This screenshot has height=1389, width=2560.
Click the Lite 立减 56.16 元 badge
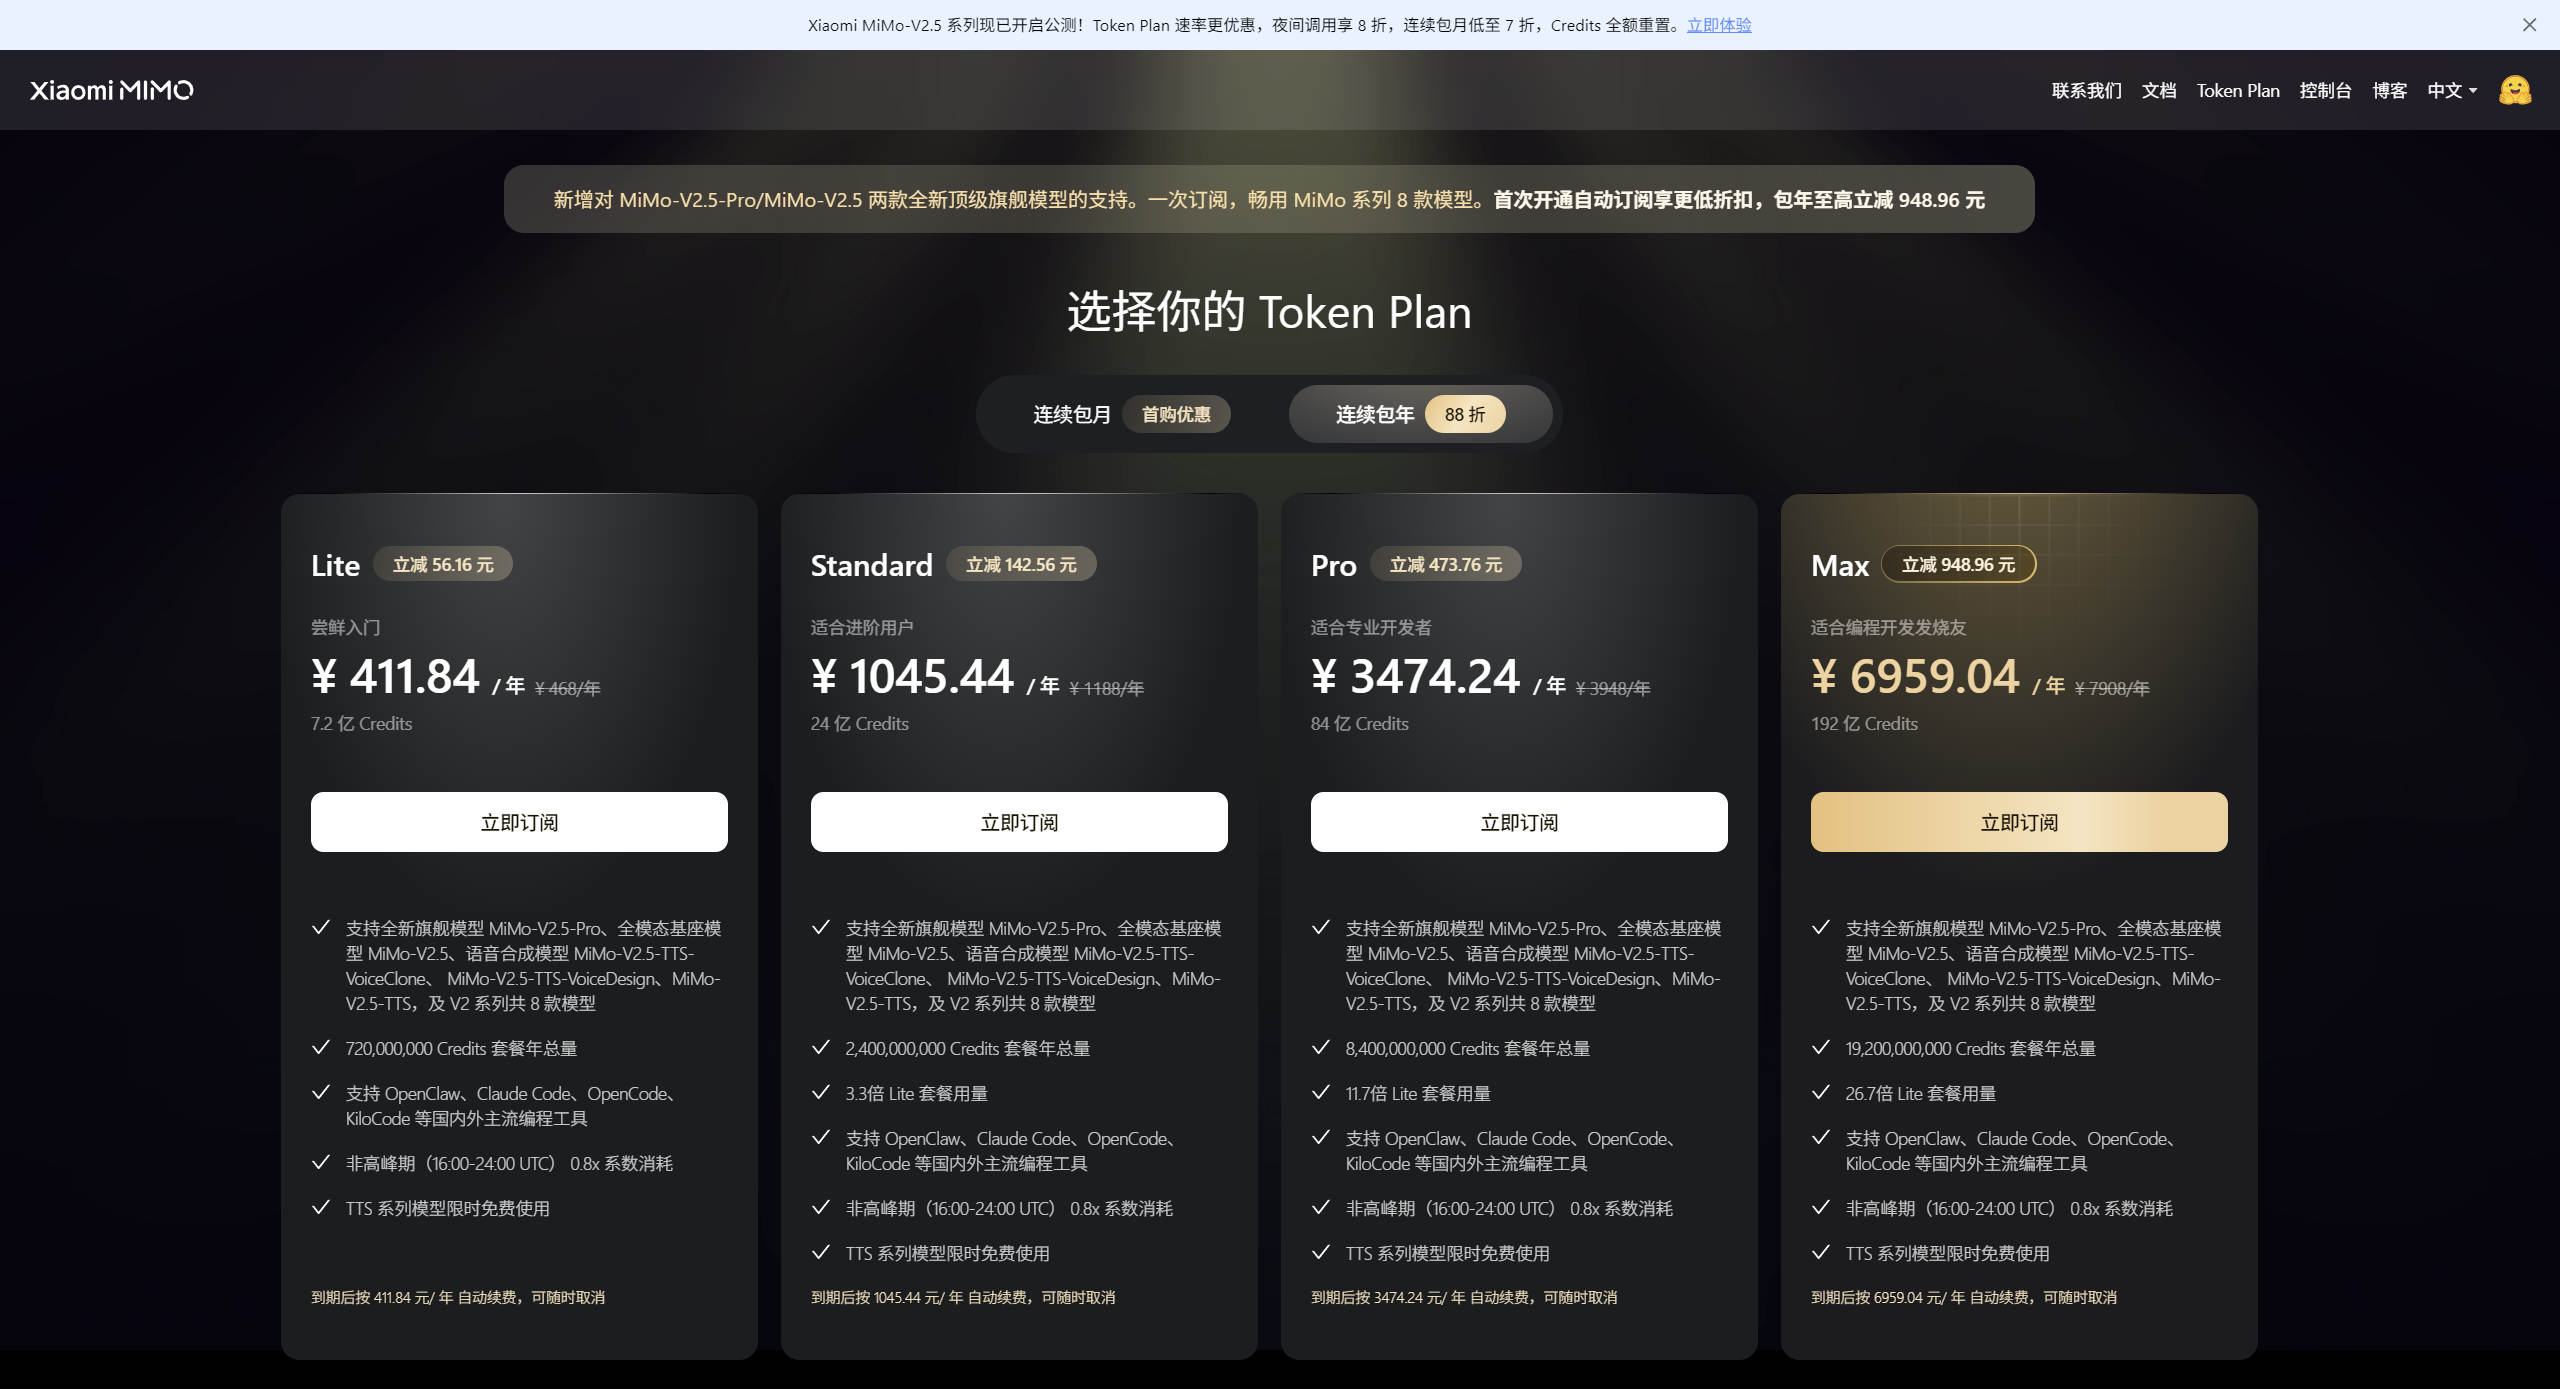point(443,564)
